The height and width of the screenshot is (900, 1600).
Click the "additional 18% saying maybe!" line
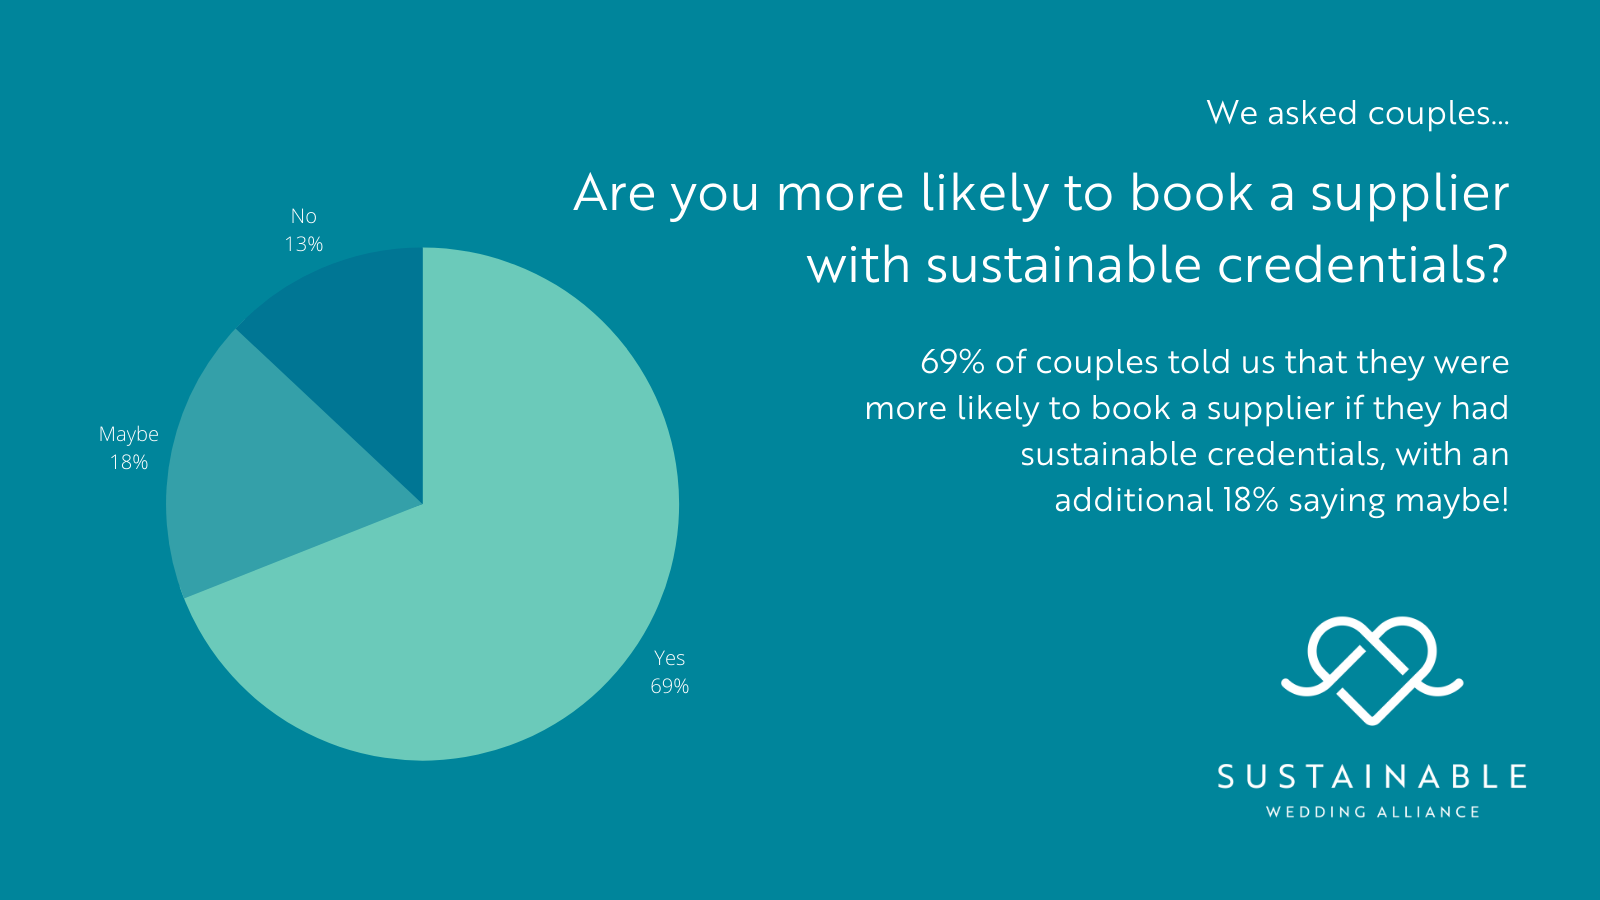tap(1281, 500)
